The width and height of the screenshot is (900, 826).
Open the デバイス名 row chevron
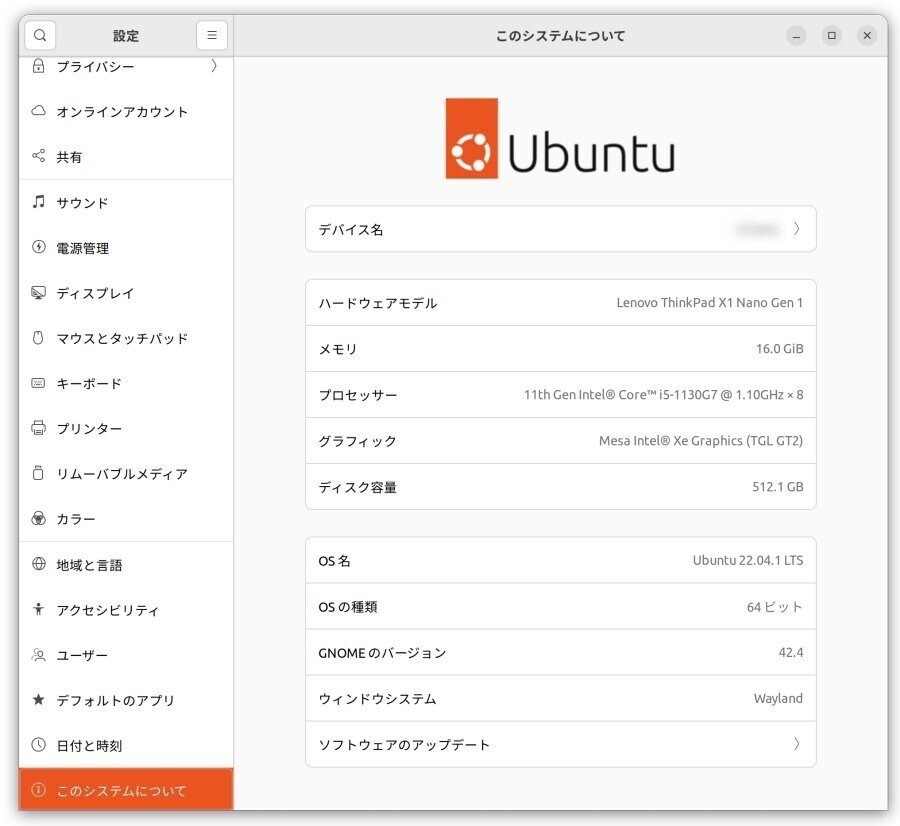tap(797, 229)
